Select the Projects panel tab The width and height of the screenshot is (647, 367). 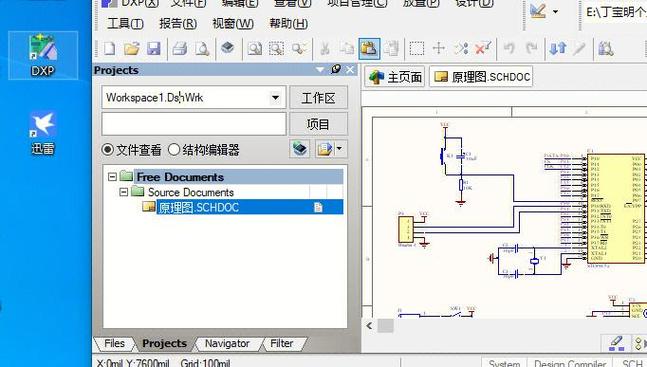164,343
